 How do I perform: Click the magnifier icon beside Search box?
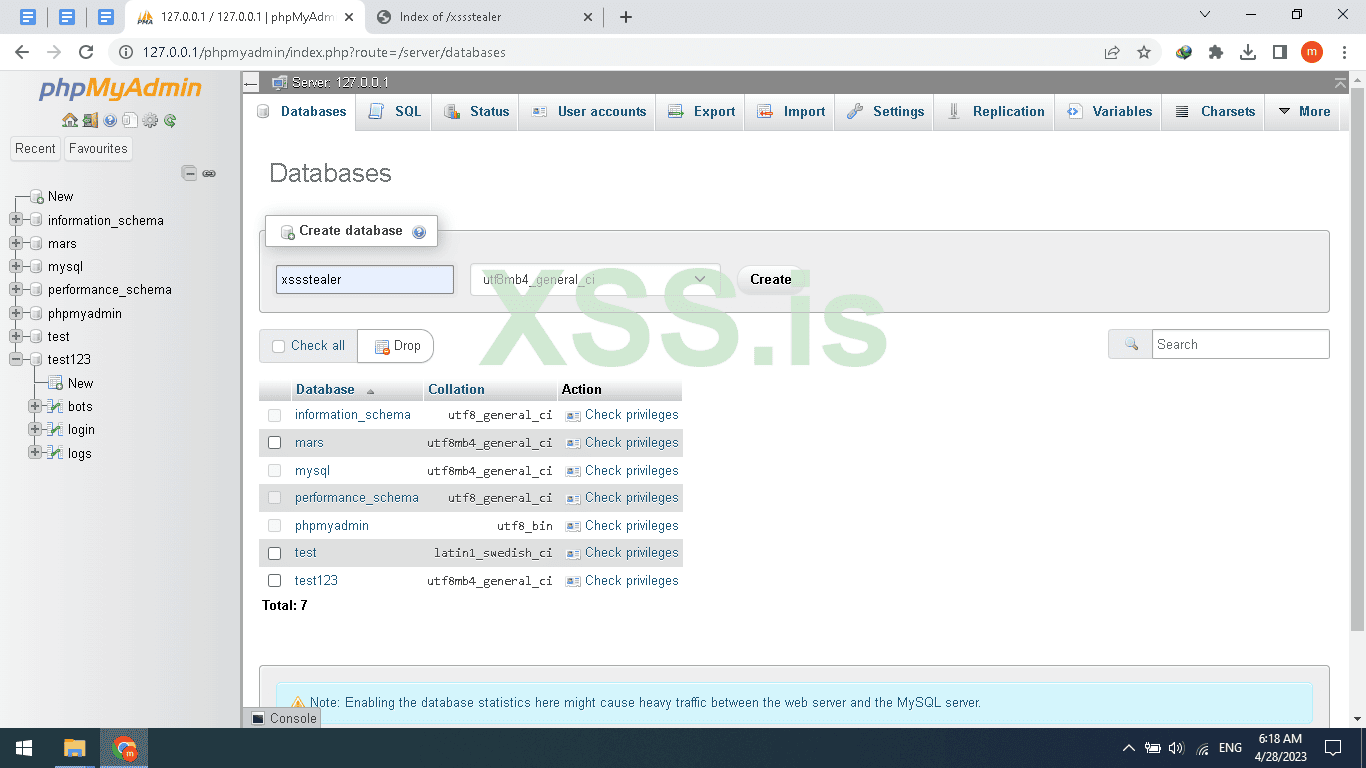1131,344
